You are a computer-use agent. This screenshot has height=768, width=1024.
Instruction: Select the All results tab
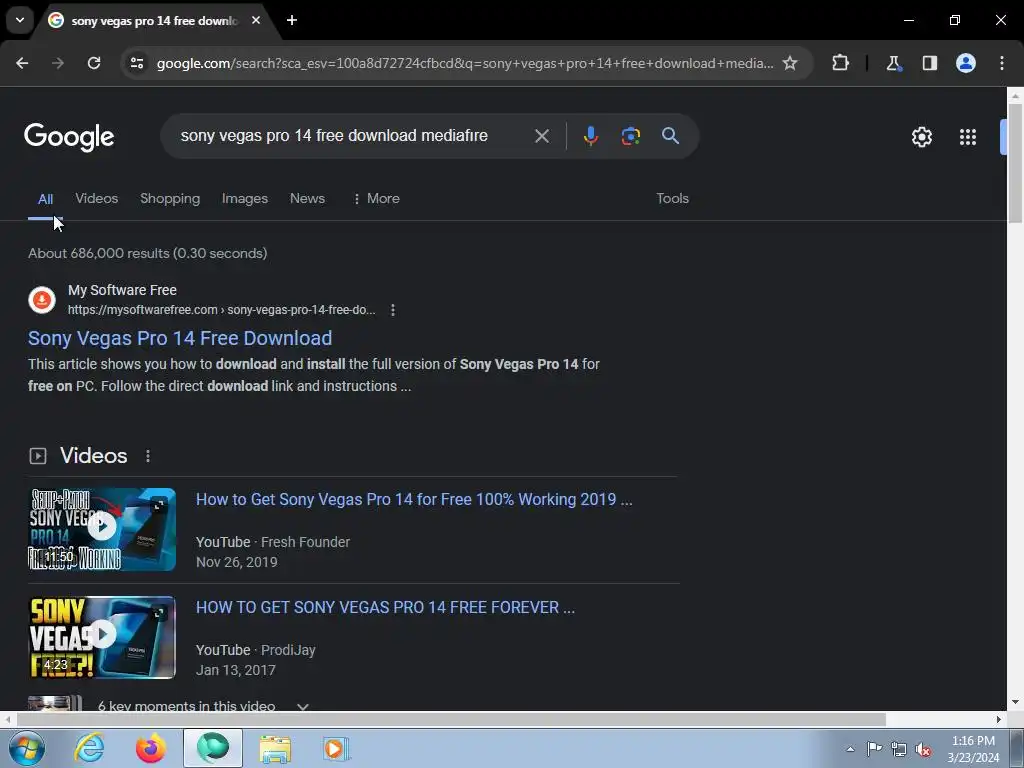45,199
